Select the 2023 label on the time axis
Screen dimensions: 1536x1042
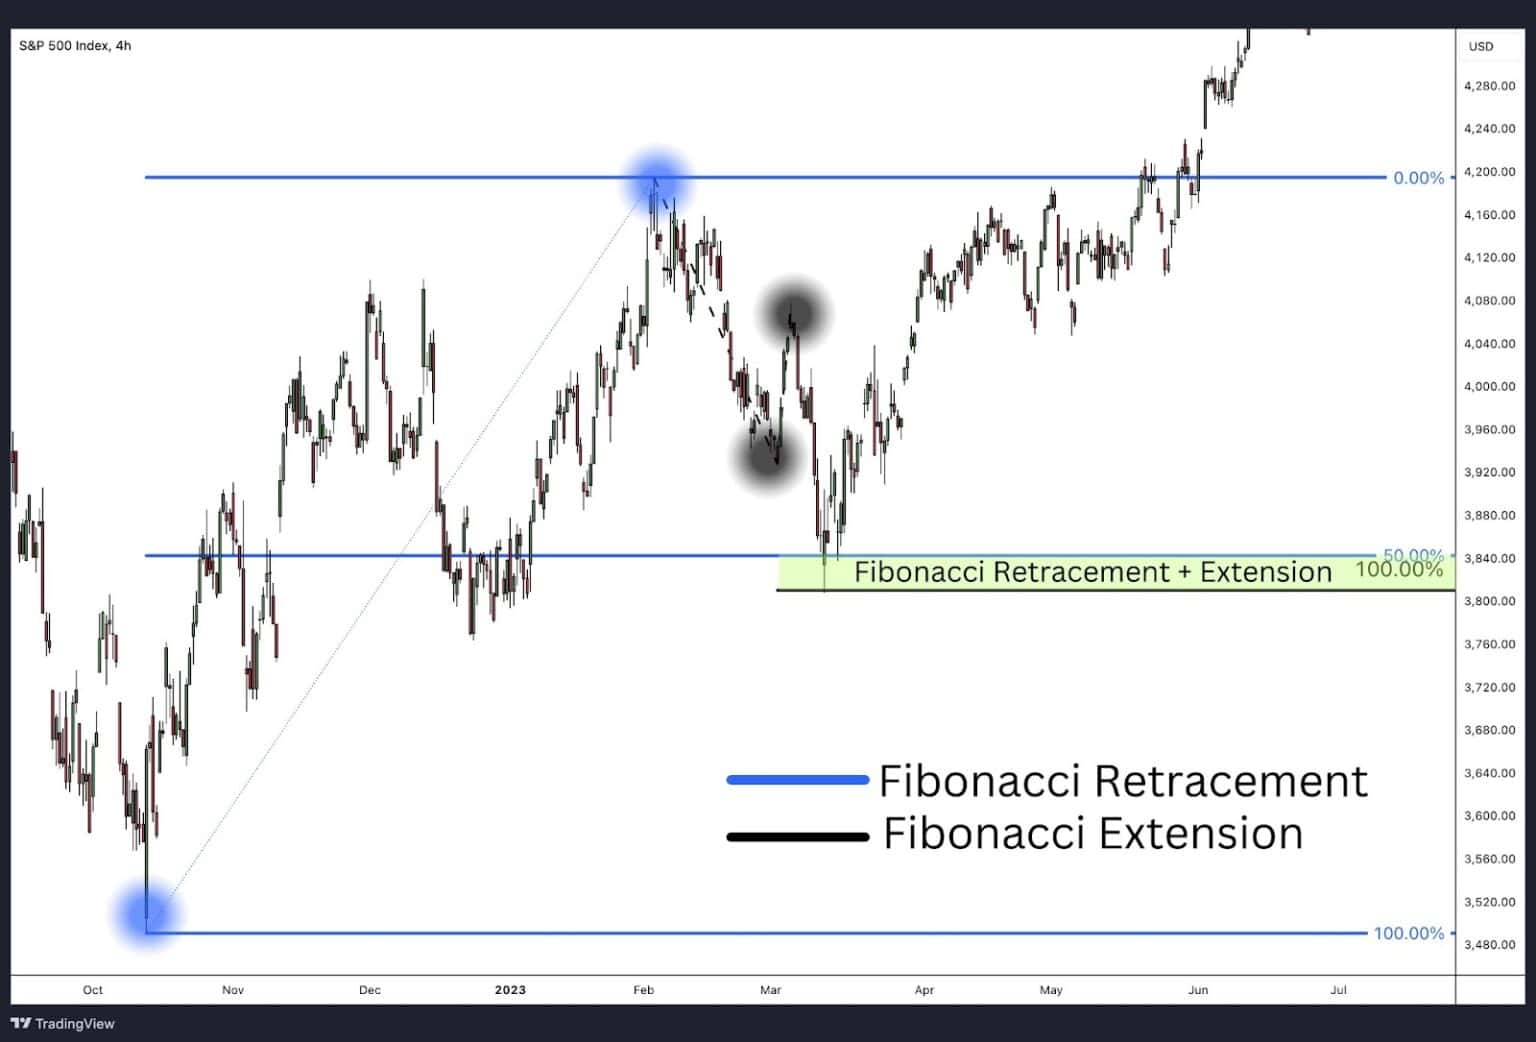[x=510, y=989]
